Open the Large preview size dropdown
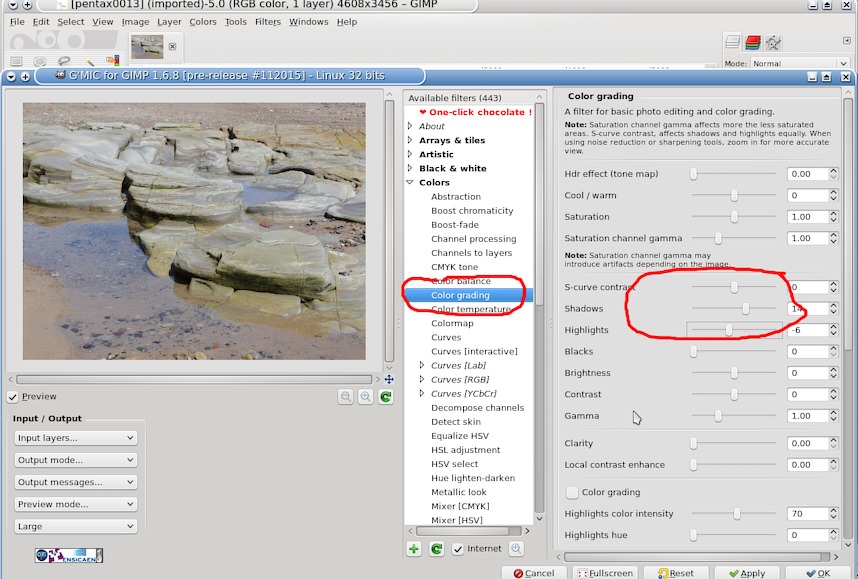The height and width of the screenshot is (579, 858). pyautogui.click(x=76, y=526)
